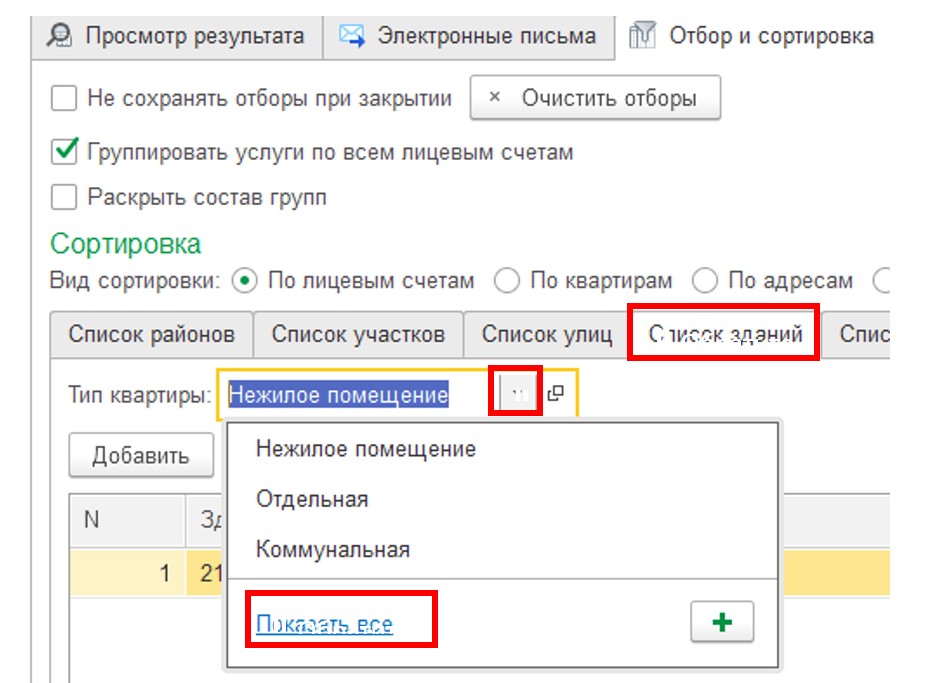The image size is (926, 683).
Task: Choose Отдельная from the dropdown list
Action: click(312, 499)
